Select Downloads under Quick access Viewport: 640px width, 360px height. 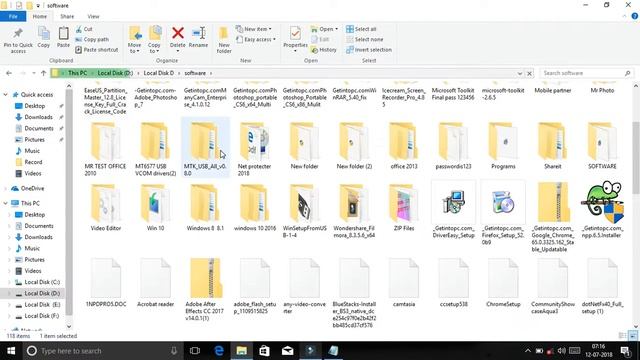pos(38,117)
